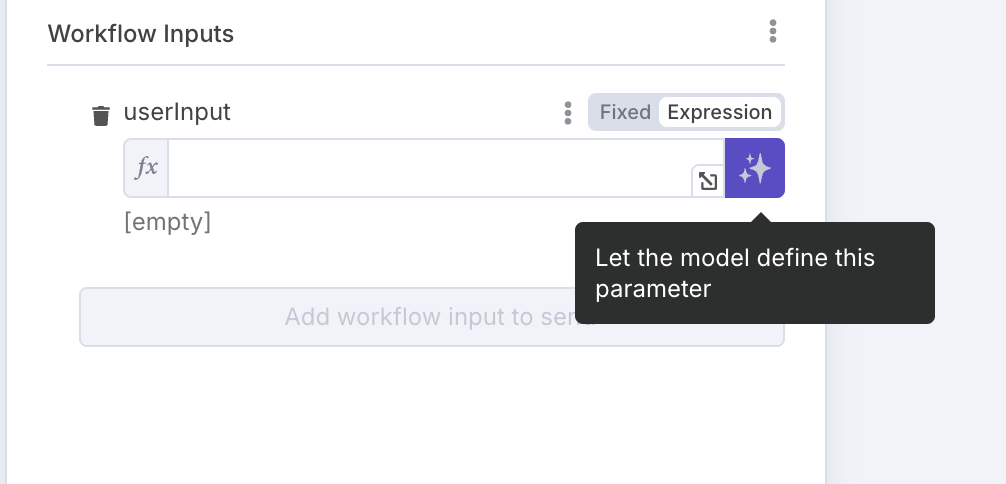Click the tooltip arrow beneath the sparkle button
Viewport: 1006px width, 484px height.
[762, 218]
